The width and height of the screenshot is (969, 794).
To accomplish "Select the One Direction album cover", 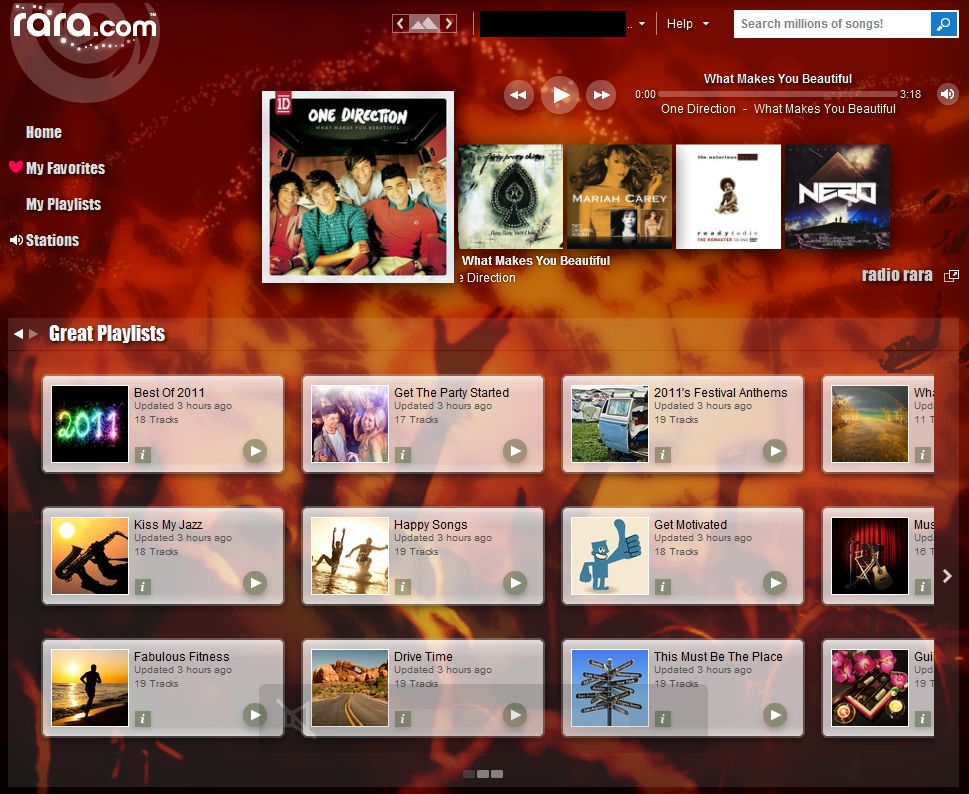I will (x=358, y=187).
